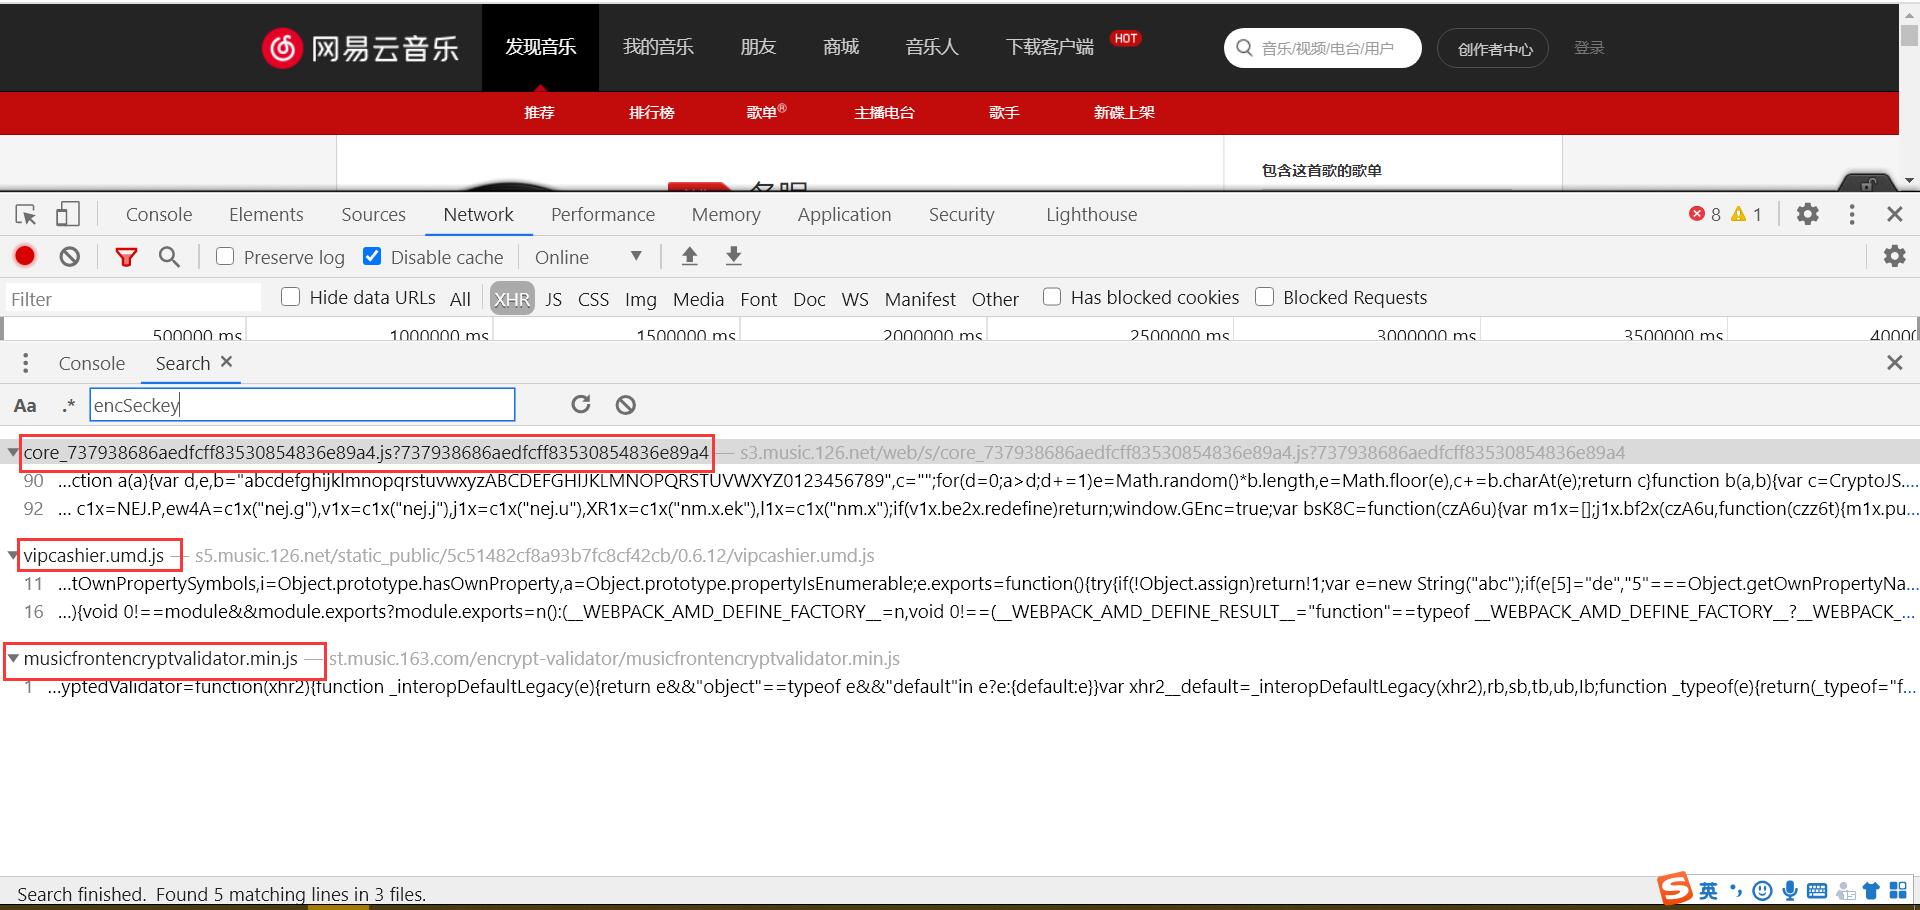Click the yellow warning count indicator
Viewport: 1920px width, 910px height.
[1746, 214]
